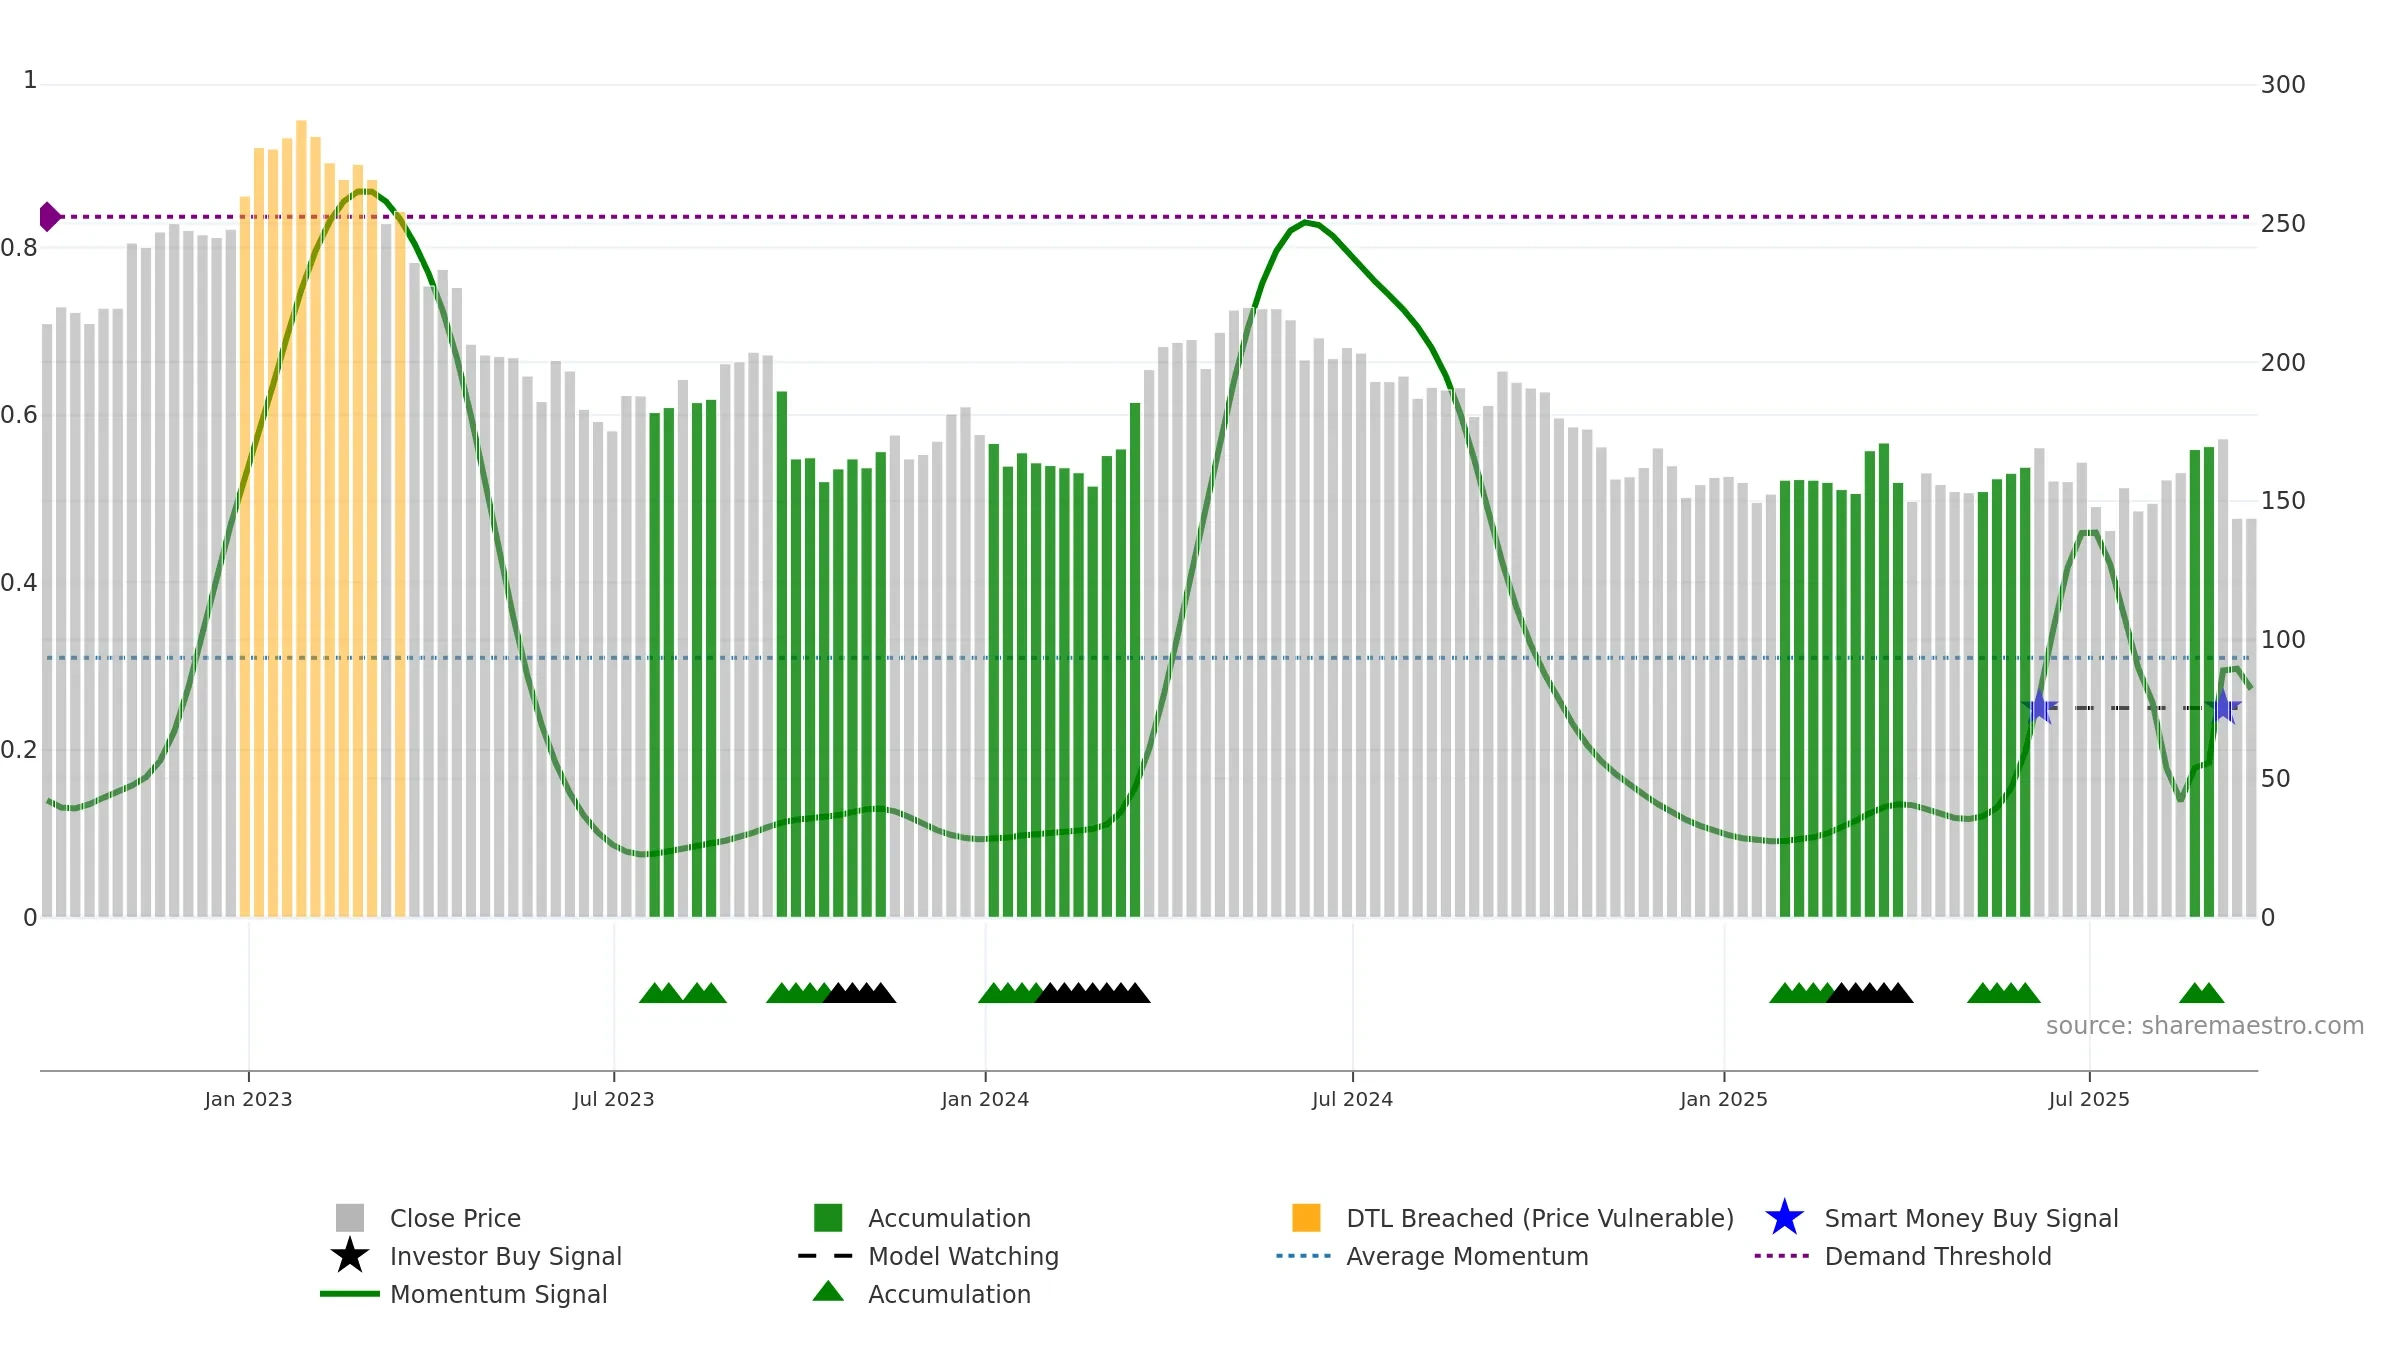Viewport: 2400px width, 1350px height.
Task: Click the 250 right-axis label
Action: tap(2283, 224)
